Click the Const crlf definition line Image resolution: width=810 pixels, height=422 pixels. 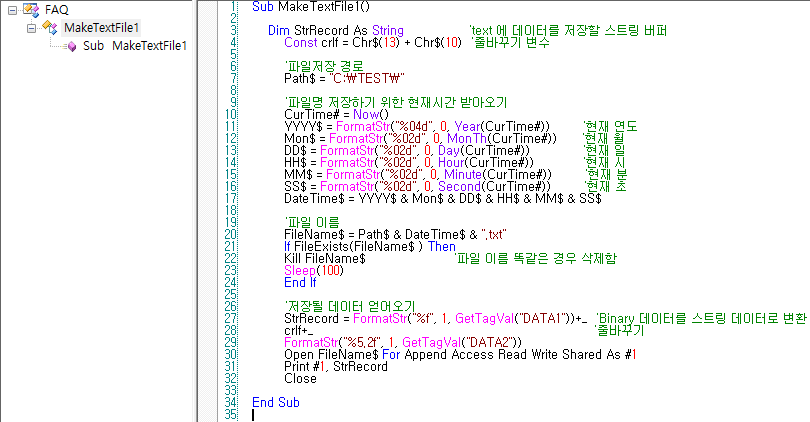373,42
